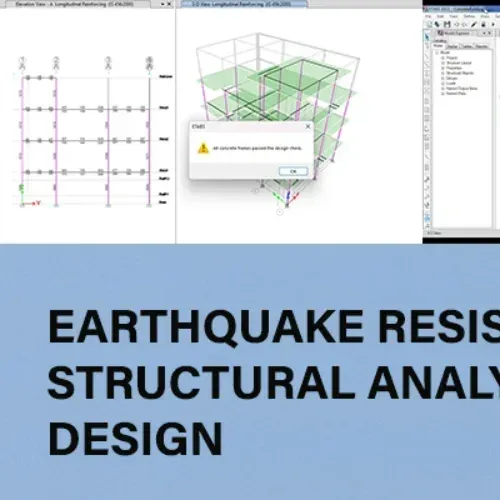Expand the Structural Objects tree node
This screenshot has width=500, height=500.
(x=443, y=73)
